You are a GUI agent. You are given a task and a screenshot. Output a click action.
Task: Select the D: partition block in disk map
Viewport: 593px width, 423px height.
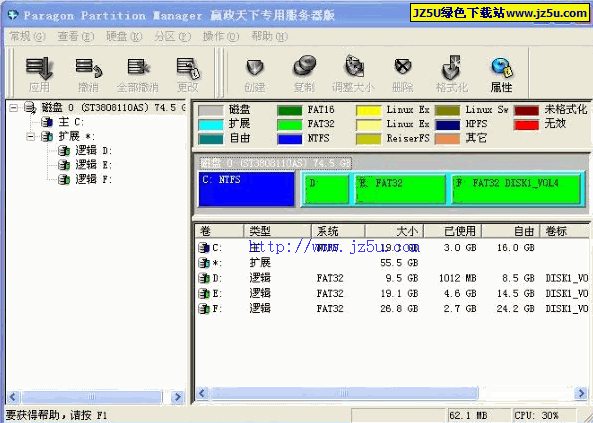tap(327, 189)
